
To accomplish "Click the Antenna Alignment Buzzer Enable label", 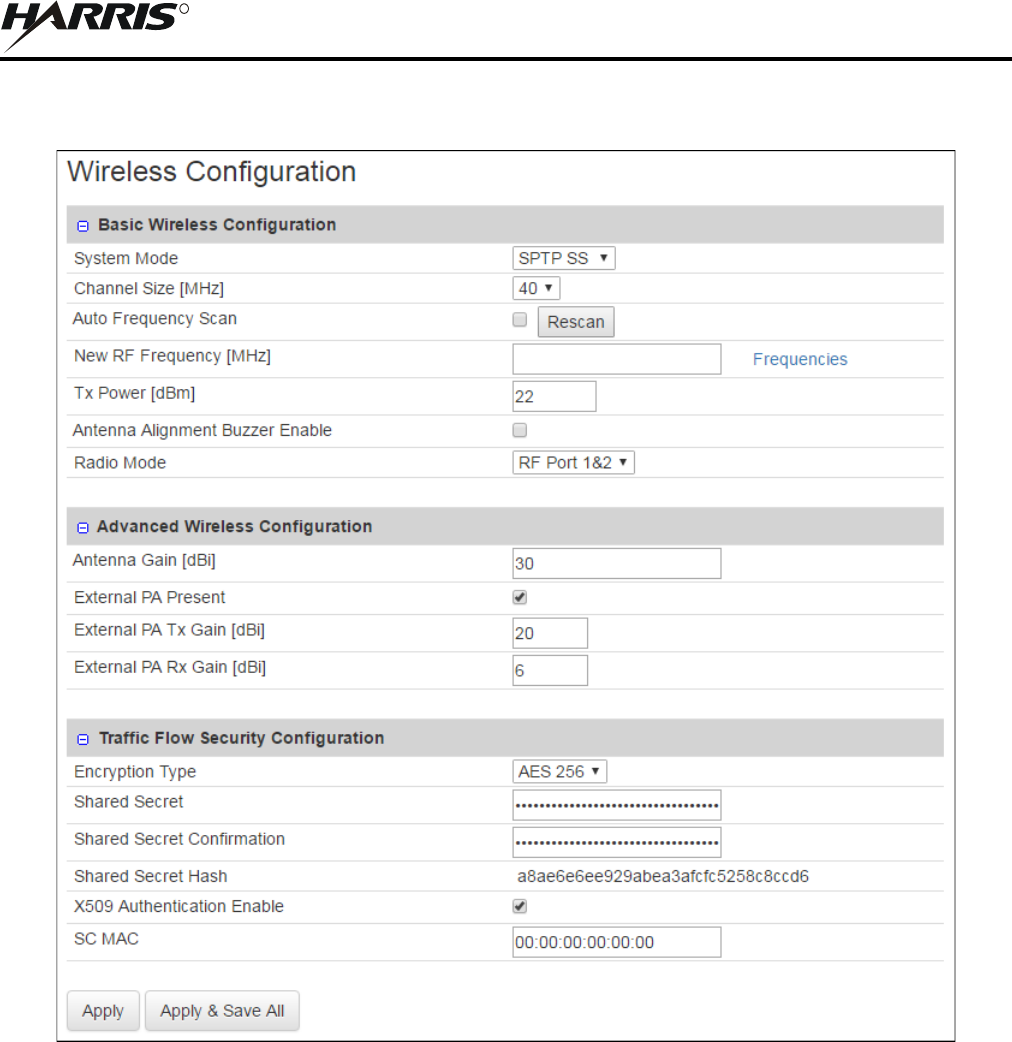I will [202, 430].
